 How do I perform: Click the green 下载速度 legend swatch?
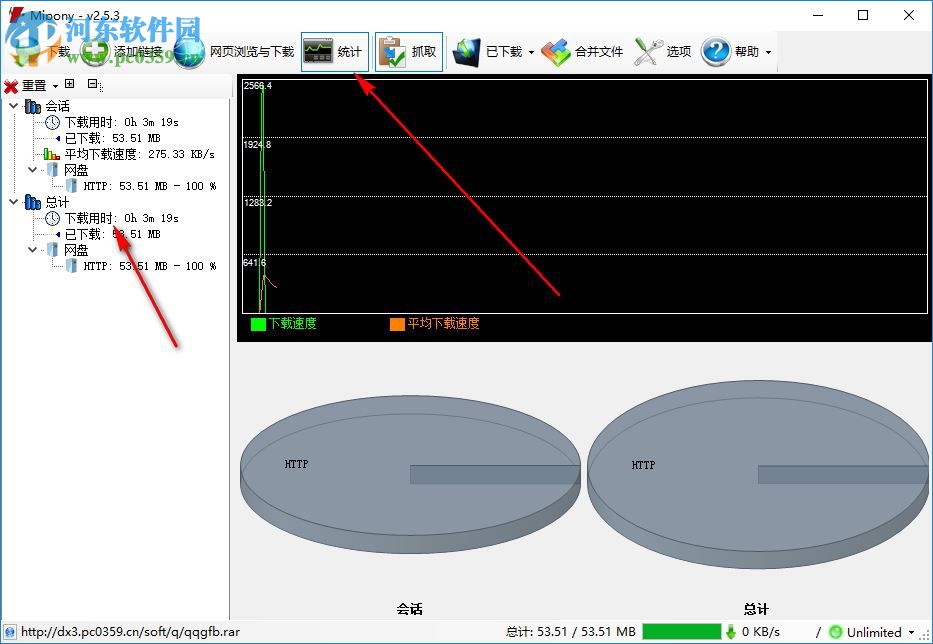coord(258,324)
